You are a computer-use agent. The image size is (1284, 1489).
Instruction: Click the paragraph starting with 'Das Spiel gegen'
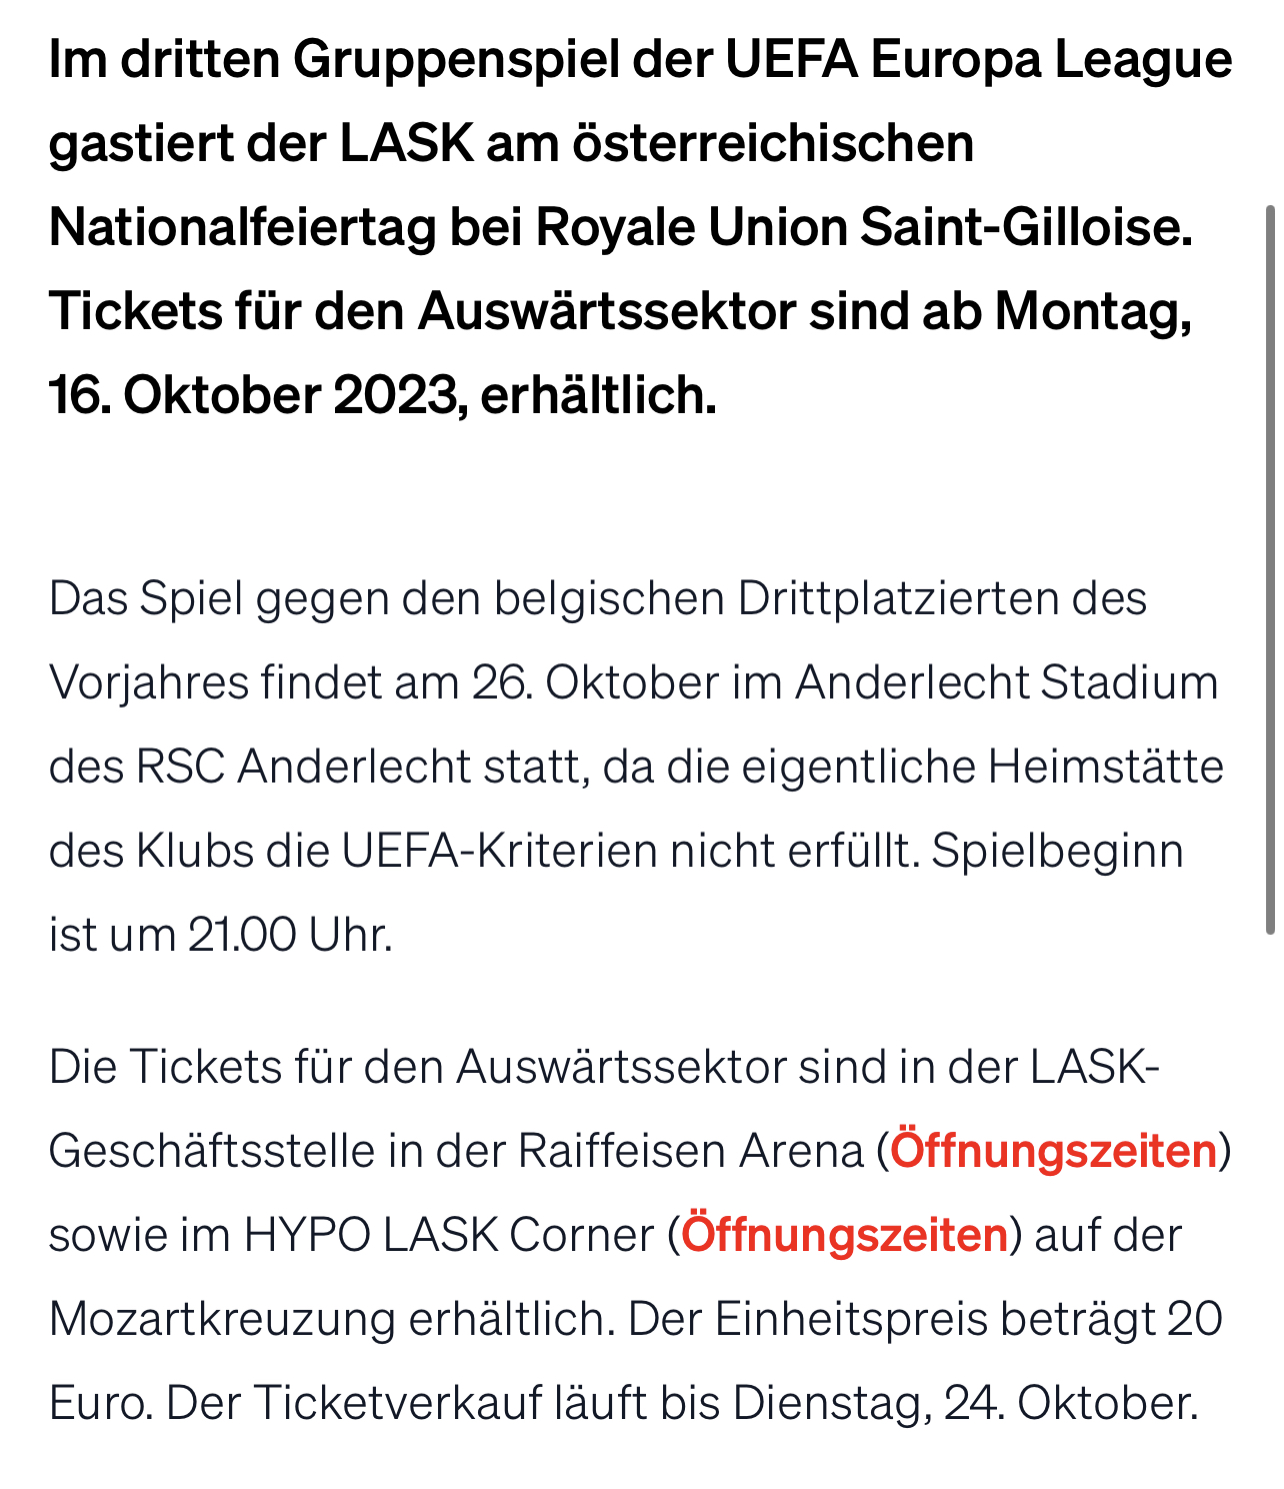636,767
